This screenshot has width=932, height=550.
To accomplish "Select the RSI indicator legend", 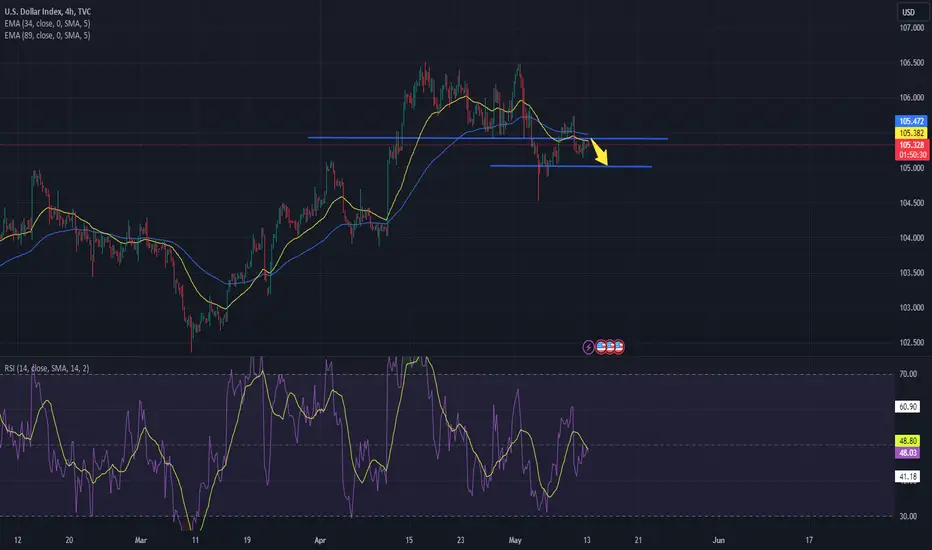I will 47,369.
